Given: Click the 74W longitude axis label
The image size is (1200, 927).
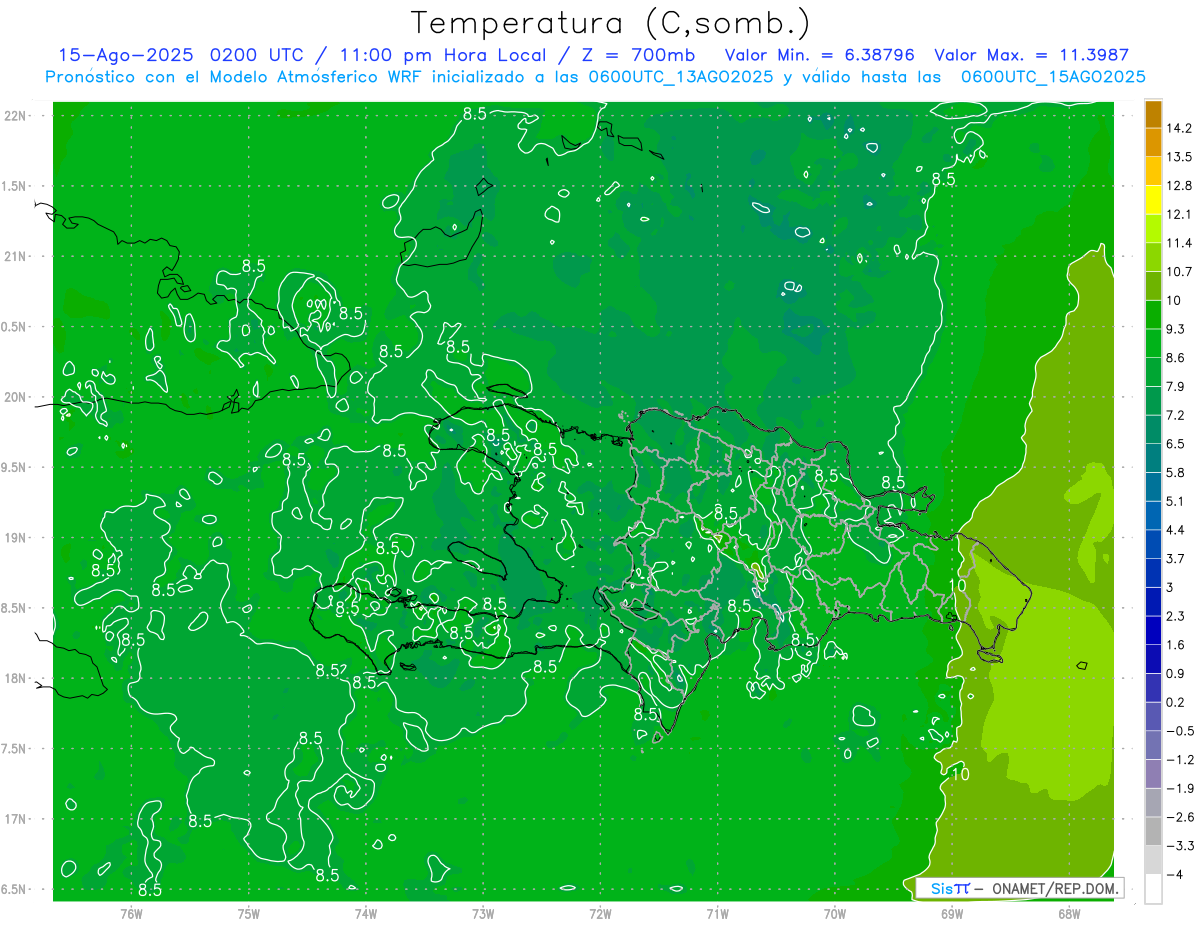Looking at the screenshot, I should (x=366, y=913).
